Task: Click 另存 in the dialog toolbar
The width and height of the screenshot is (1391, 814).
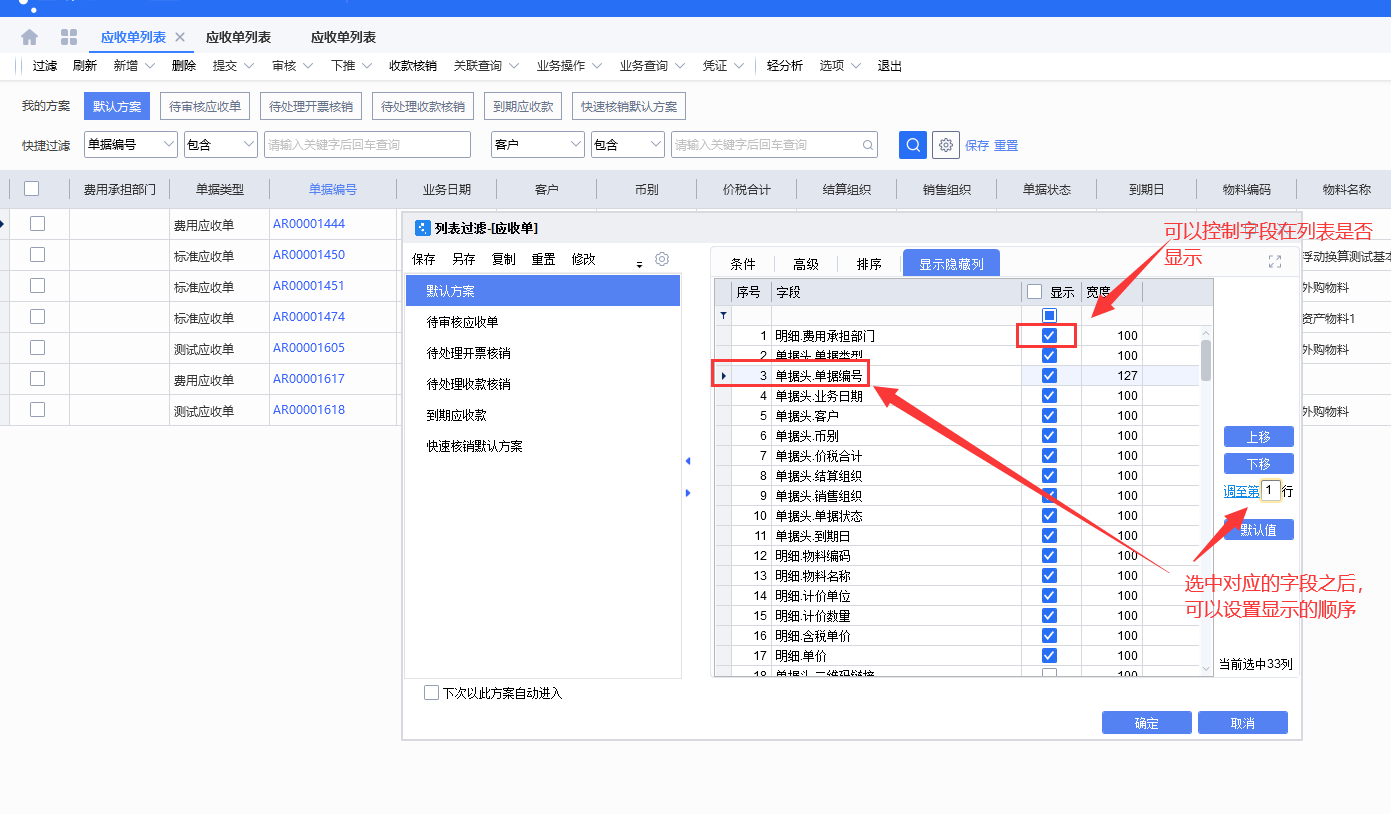Action: point(464,259)
